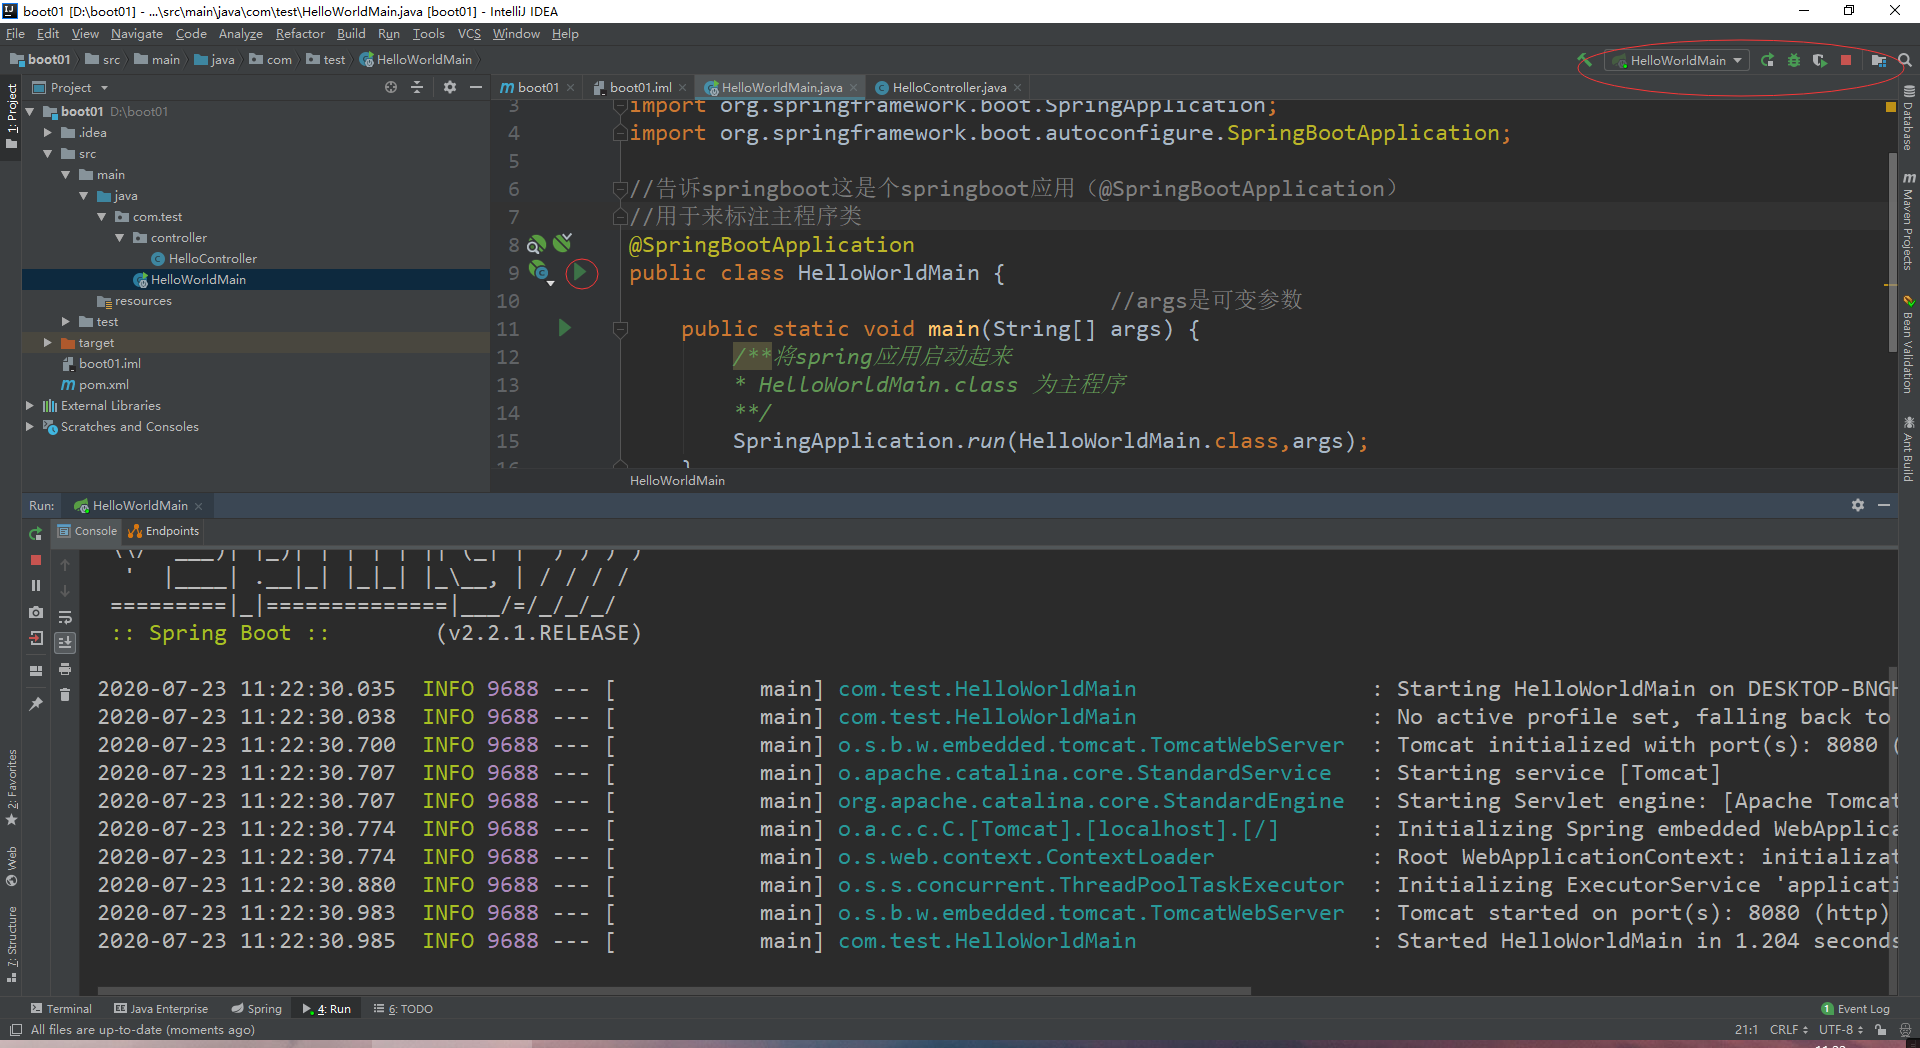Click the run gutter icon beside class HelloWorldMain
This screenshot has width=1920, height=1048.
point(580,272)
